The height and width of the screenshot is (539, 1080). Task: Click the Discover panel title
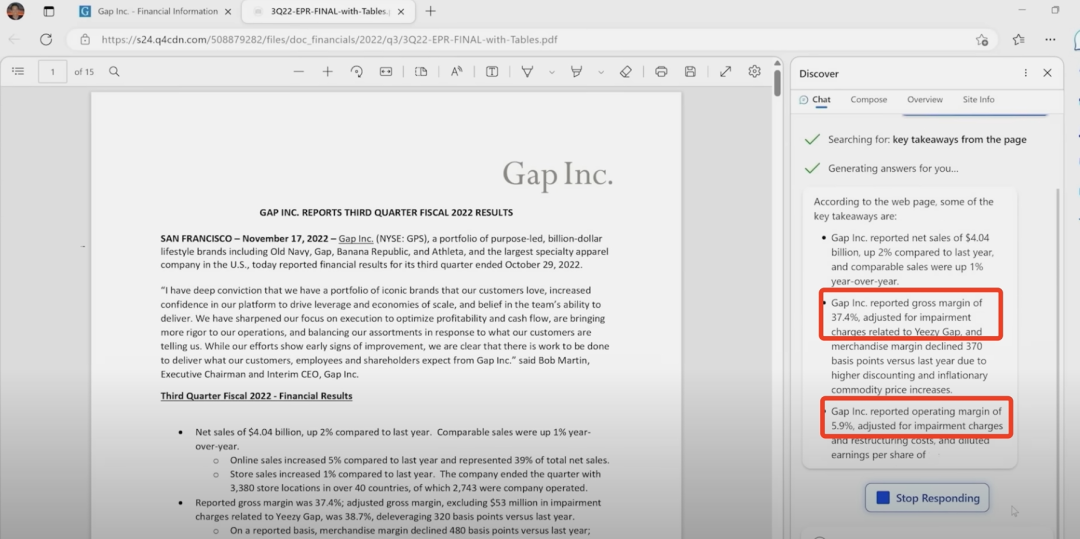[819, 74]
